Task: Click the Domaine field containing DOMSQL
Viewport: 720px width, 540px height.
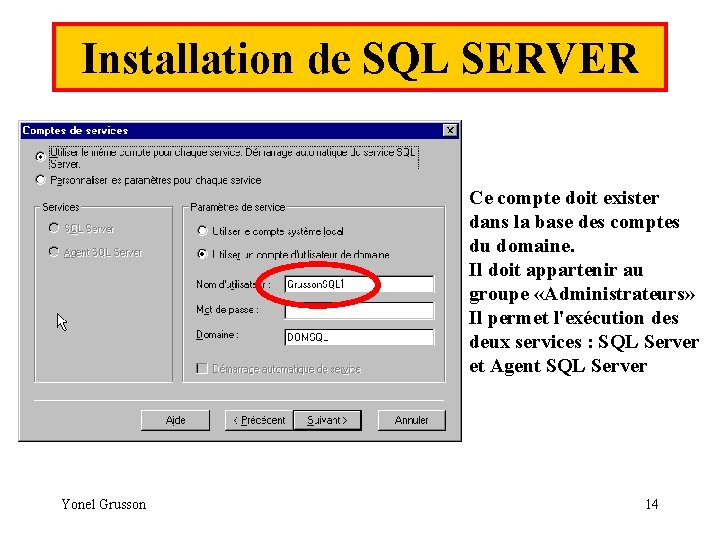Action: coord(359,338)
